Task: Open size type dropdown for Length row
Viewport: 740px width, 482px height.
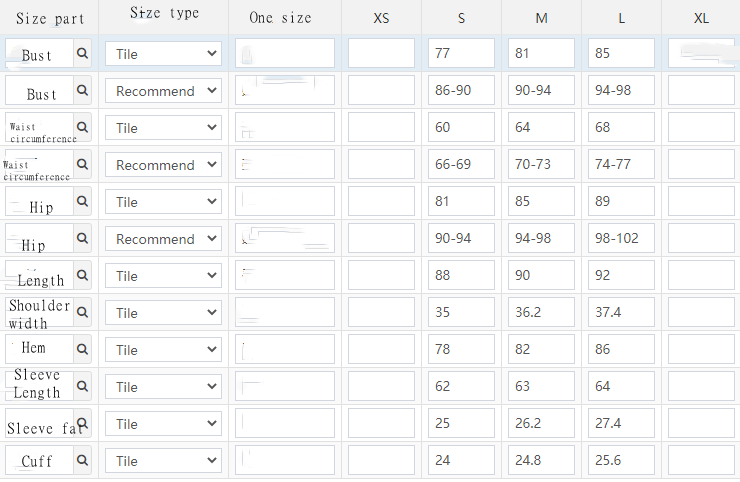Action: pyautogui.click(x=163, y=276)
